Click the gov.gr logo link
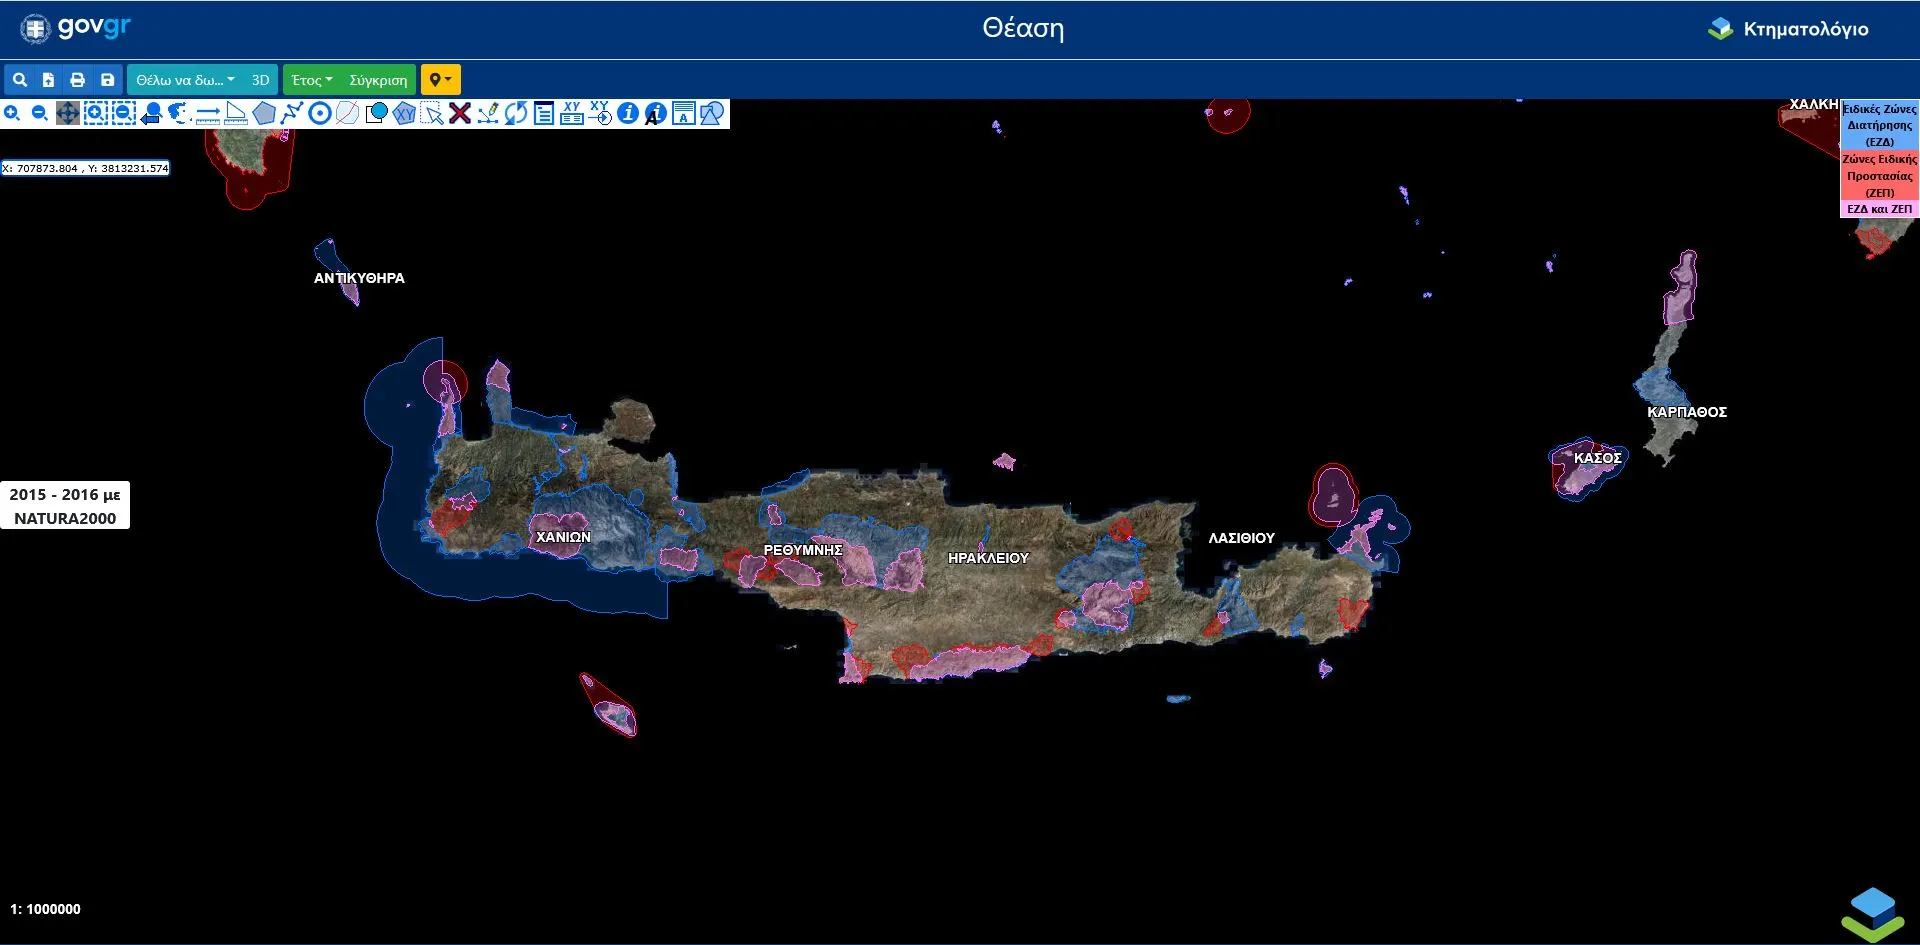 coord(76,28)
